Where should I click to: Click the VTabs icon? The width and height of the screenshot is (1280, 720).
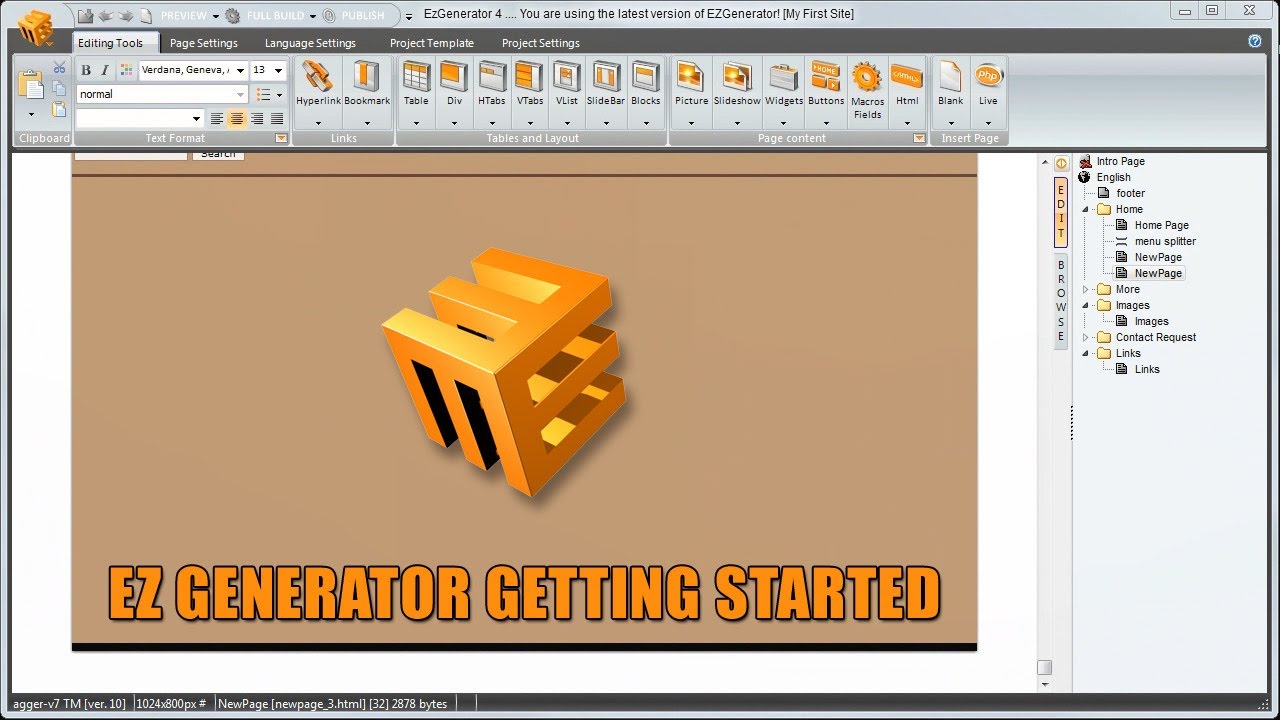[530, 77]
